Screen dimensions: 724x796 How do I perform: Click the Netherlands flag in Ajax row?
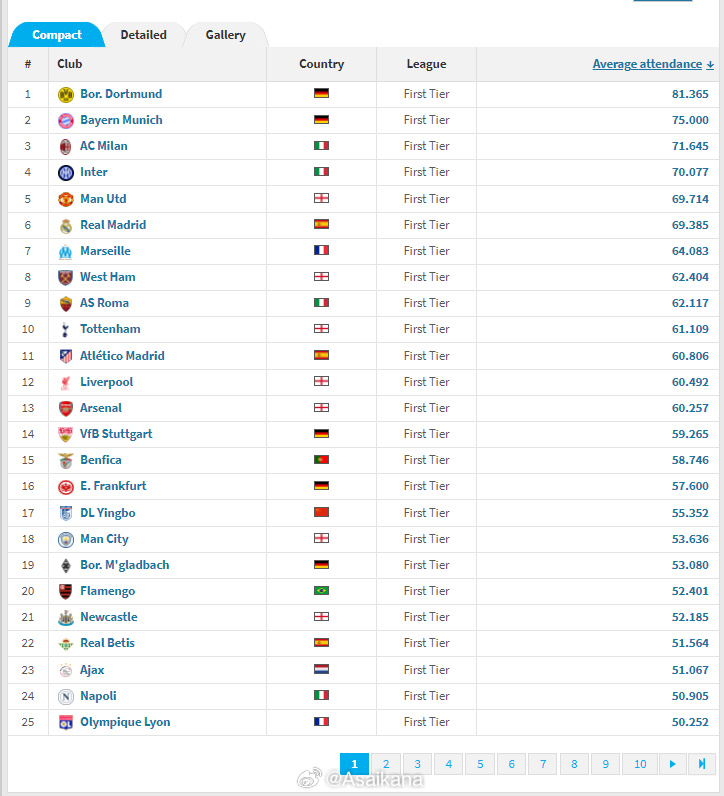[321, 670]
